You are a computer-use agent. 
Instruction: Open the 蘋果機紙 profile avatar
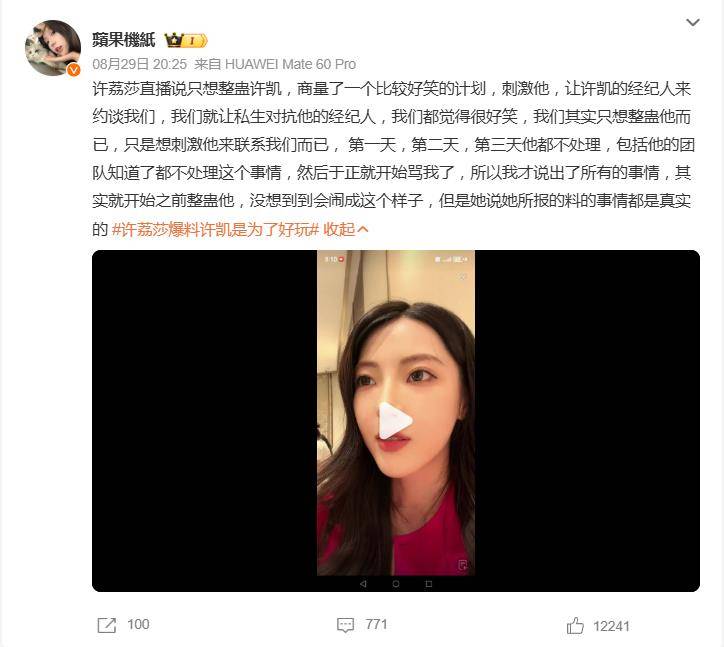pyautogui.click(x=53, y=48)
